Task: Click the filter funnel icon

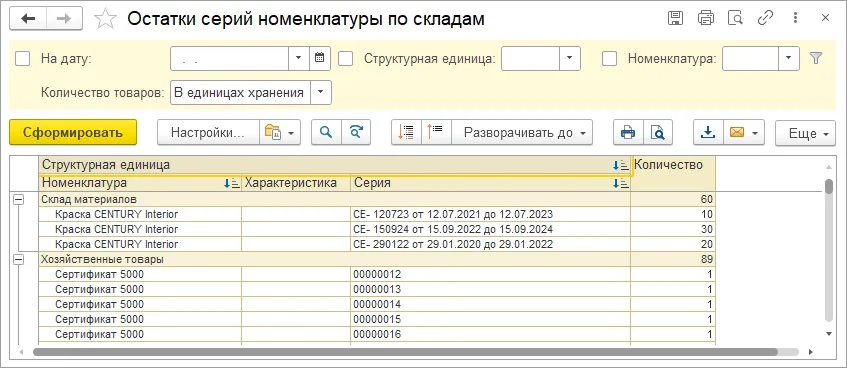Action: coord(816,58)
